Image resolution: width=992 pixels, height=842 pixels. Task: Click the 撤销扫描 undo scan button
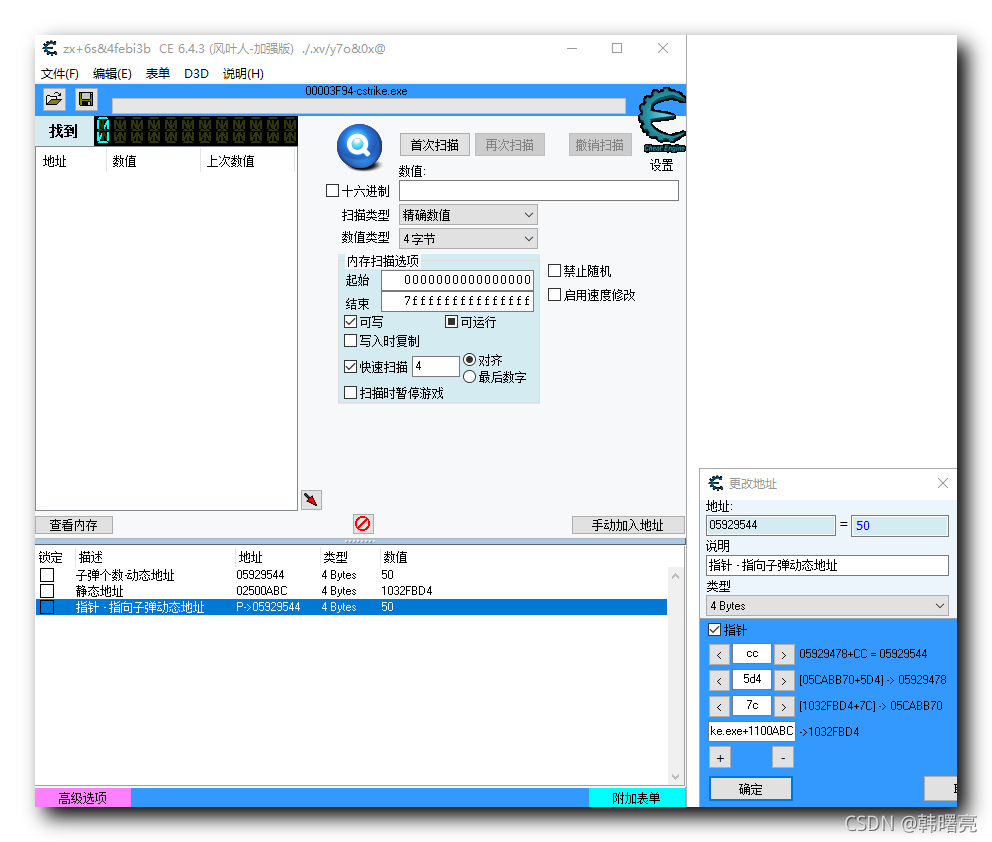(599, 145)
